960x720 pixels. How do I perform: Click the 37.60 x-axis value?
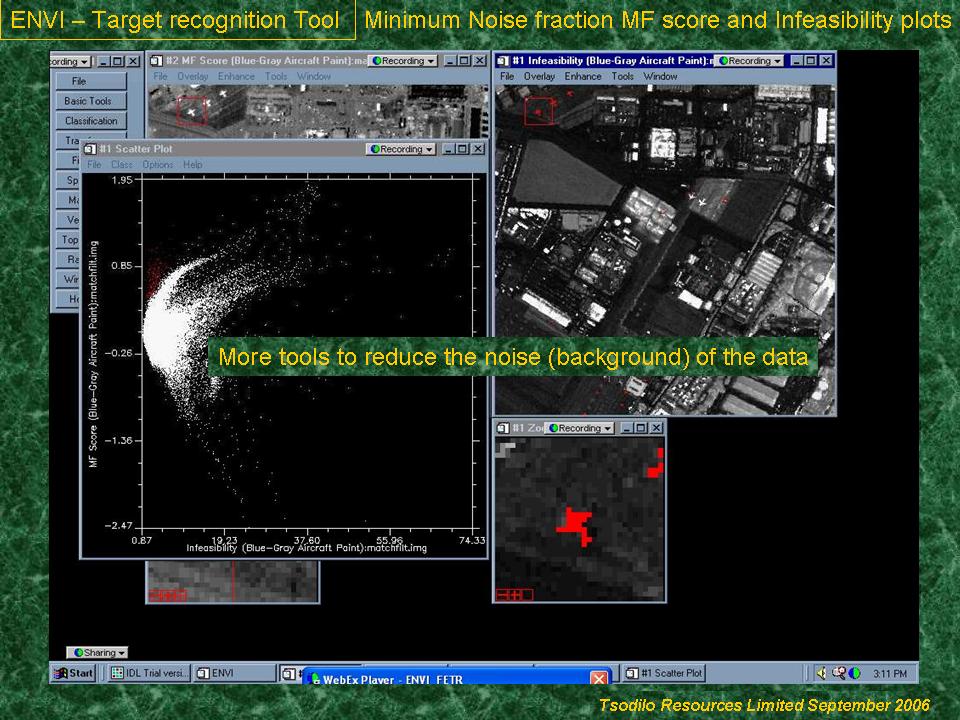click(x=307, y=540)
